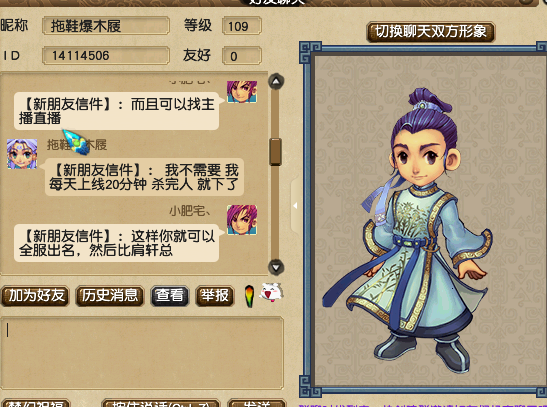Screen dimensions: 547x407
Task: Click the chat scrollbar handle
Action: [x=276, y=151]
